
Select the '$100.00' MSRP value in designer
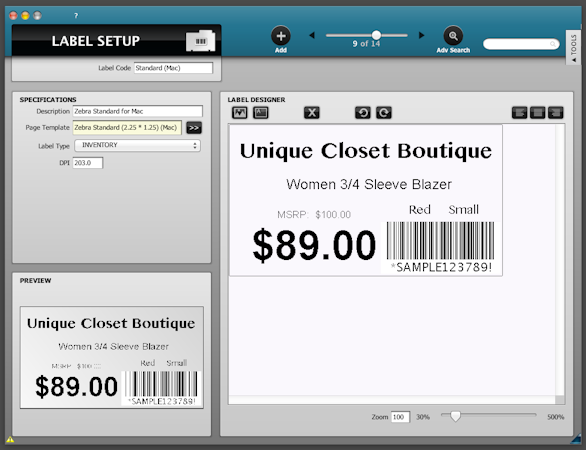click(333, 215)
